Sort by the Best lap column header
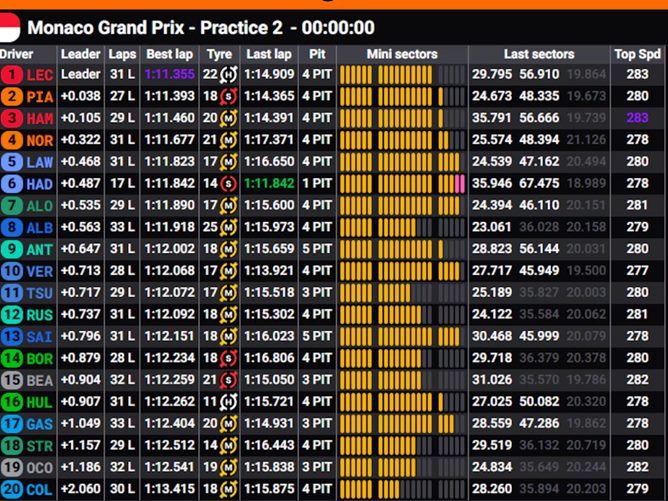The image size is (668, 501). pyautogui.click(x=170, y=54)
